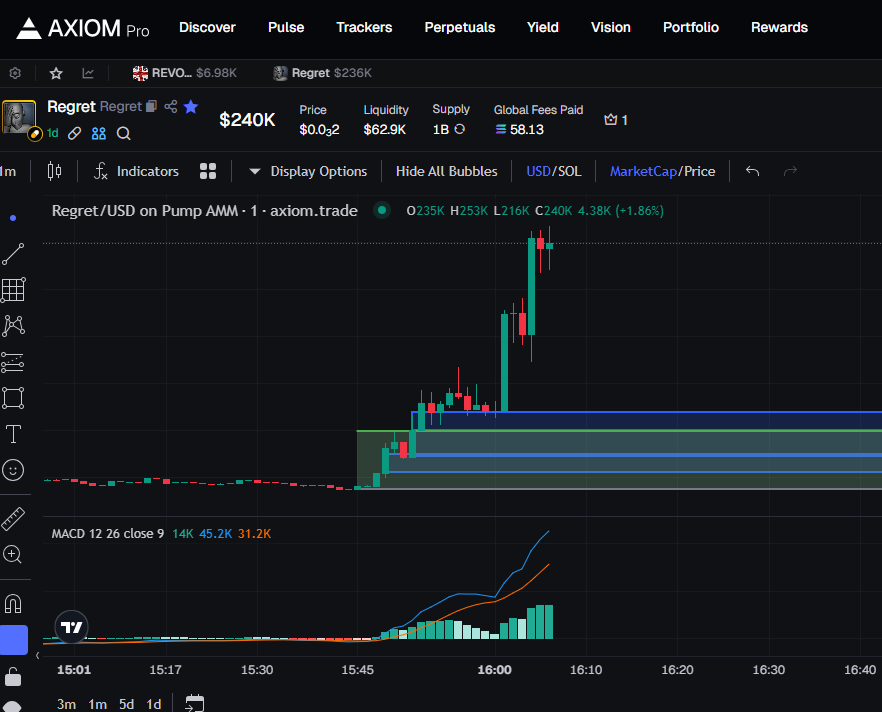Open the Perpetuals tab

point(460,28)
